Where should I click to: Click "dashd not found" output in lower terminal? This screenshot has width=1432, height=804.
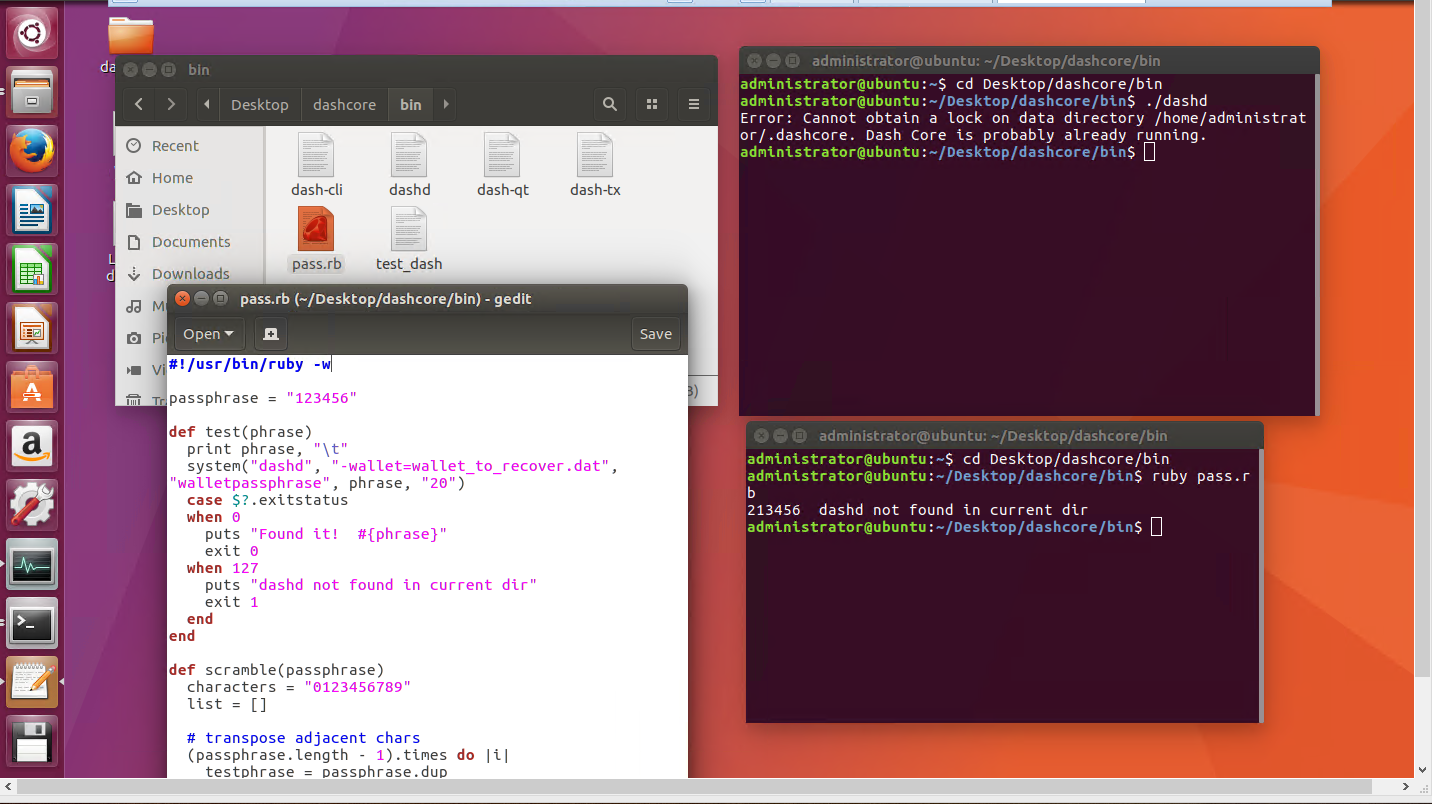point(953,509)
